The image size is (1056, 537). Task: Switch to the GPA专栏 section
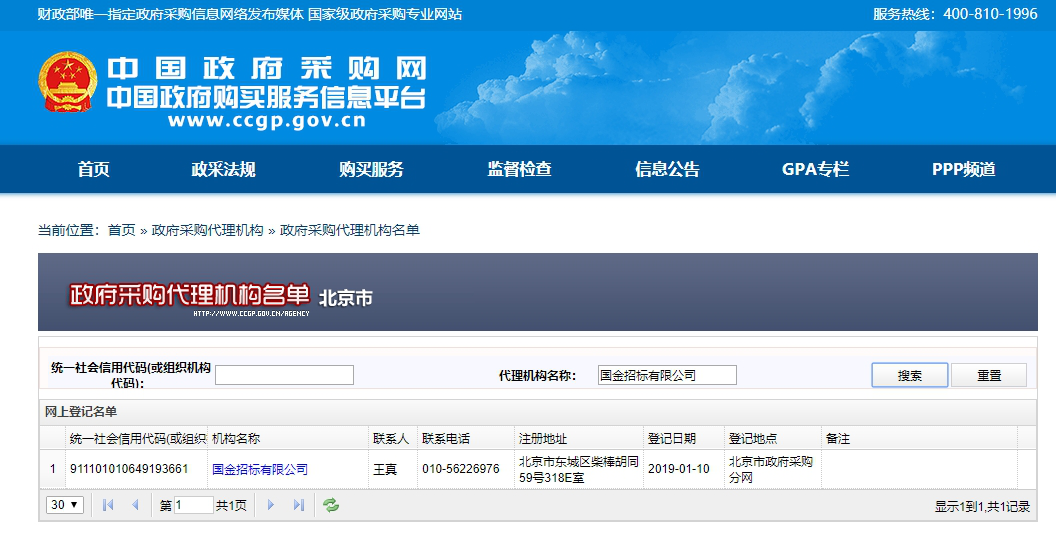pyautogui.click(x=815, y=169)
